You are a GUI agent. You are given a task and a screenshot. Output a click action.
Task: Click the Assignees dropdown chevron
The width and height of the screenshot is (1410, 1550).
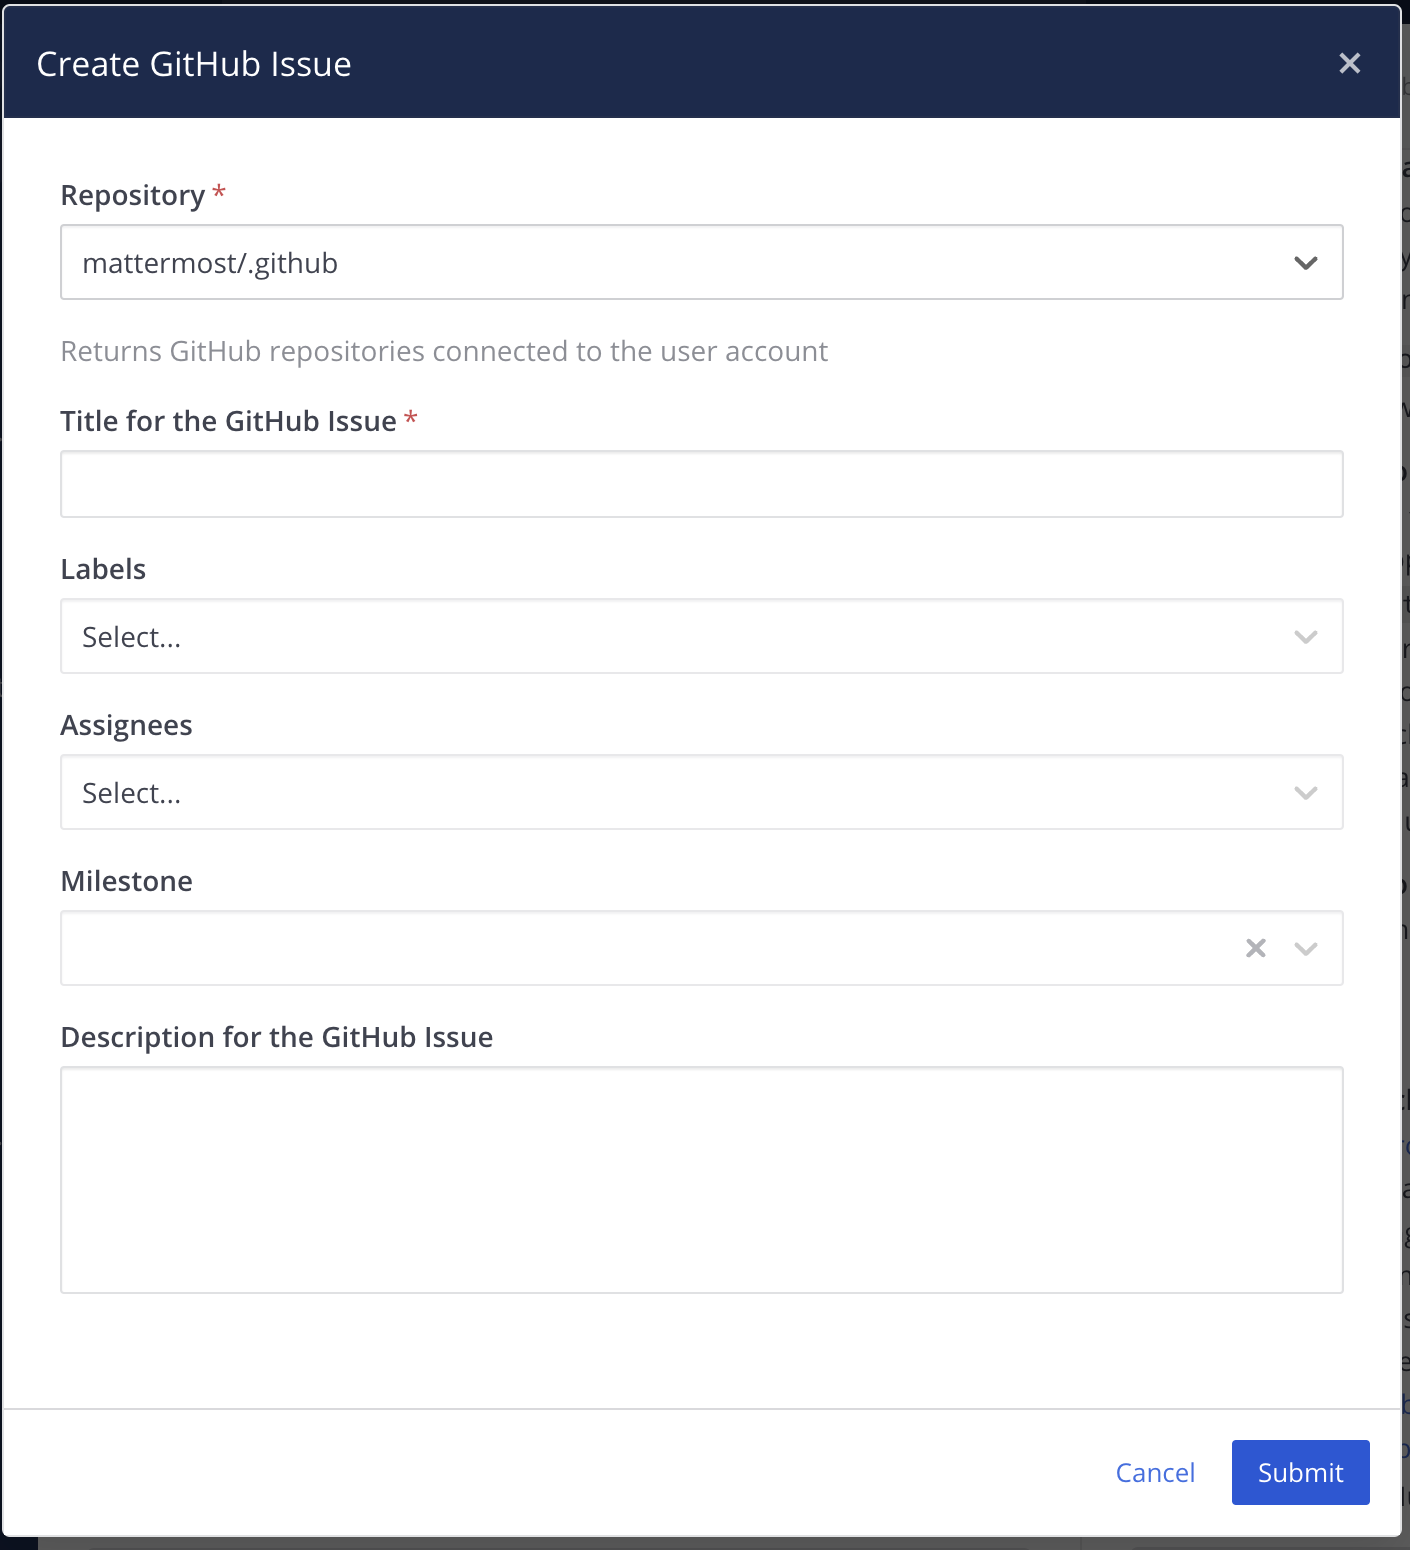point(1304,792)
